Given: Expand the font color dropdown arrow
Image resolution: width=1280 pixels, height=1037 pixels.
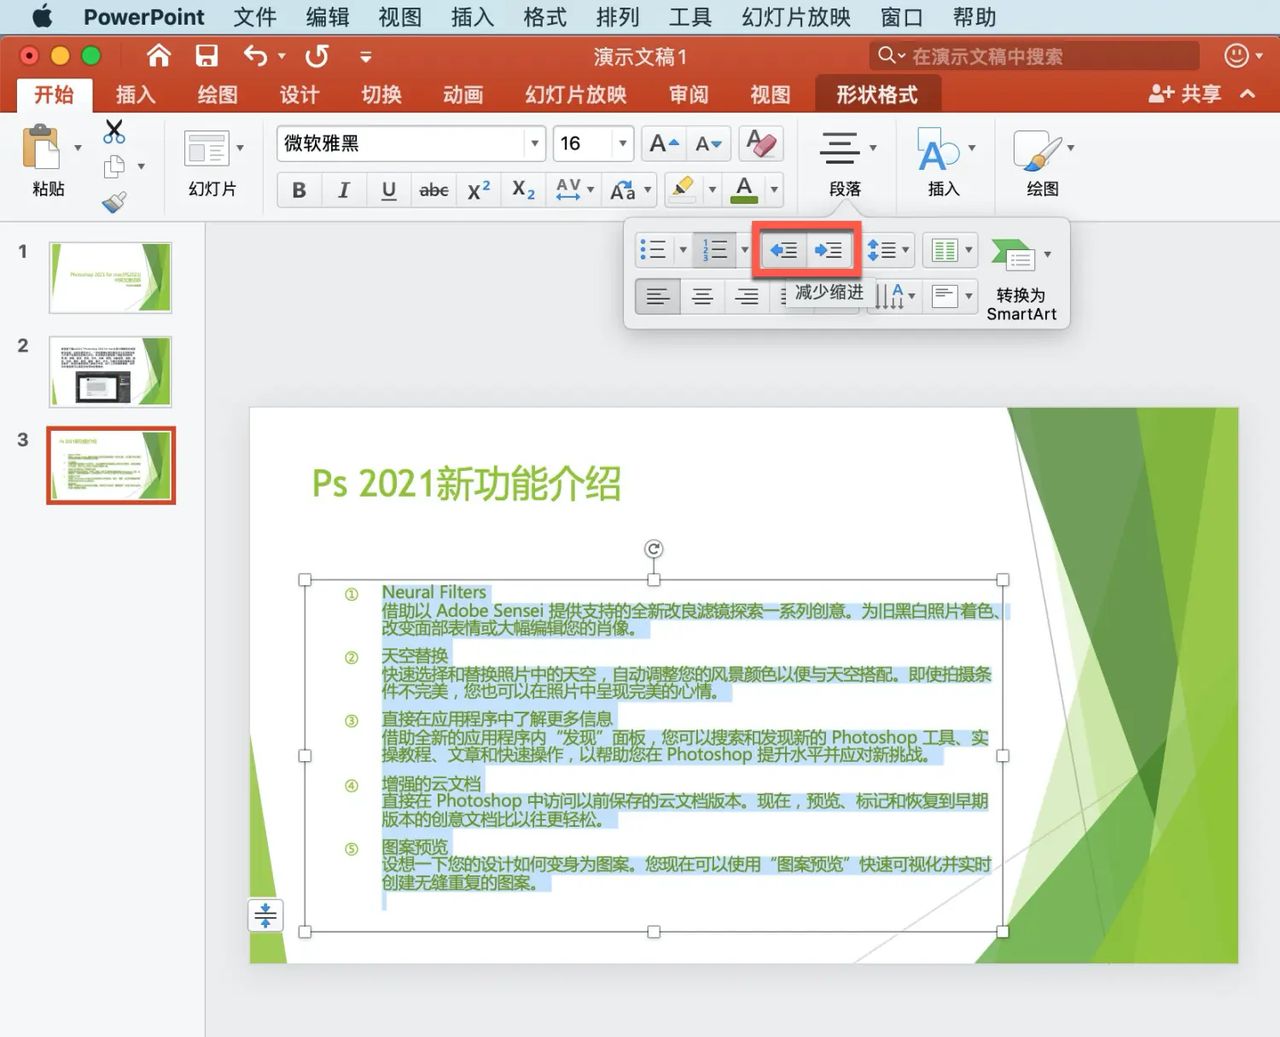Looking at the screenshot, I should pyautogui.click(x=774, y=189).
